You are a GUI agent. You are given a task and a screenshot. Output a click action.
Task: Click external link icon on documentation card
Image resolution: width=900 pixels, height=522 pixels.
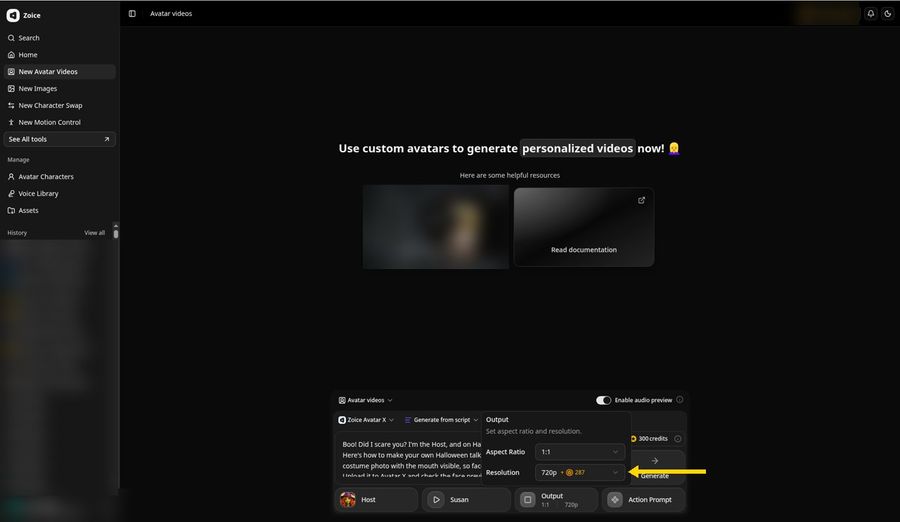(x=641, y=200)
